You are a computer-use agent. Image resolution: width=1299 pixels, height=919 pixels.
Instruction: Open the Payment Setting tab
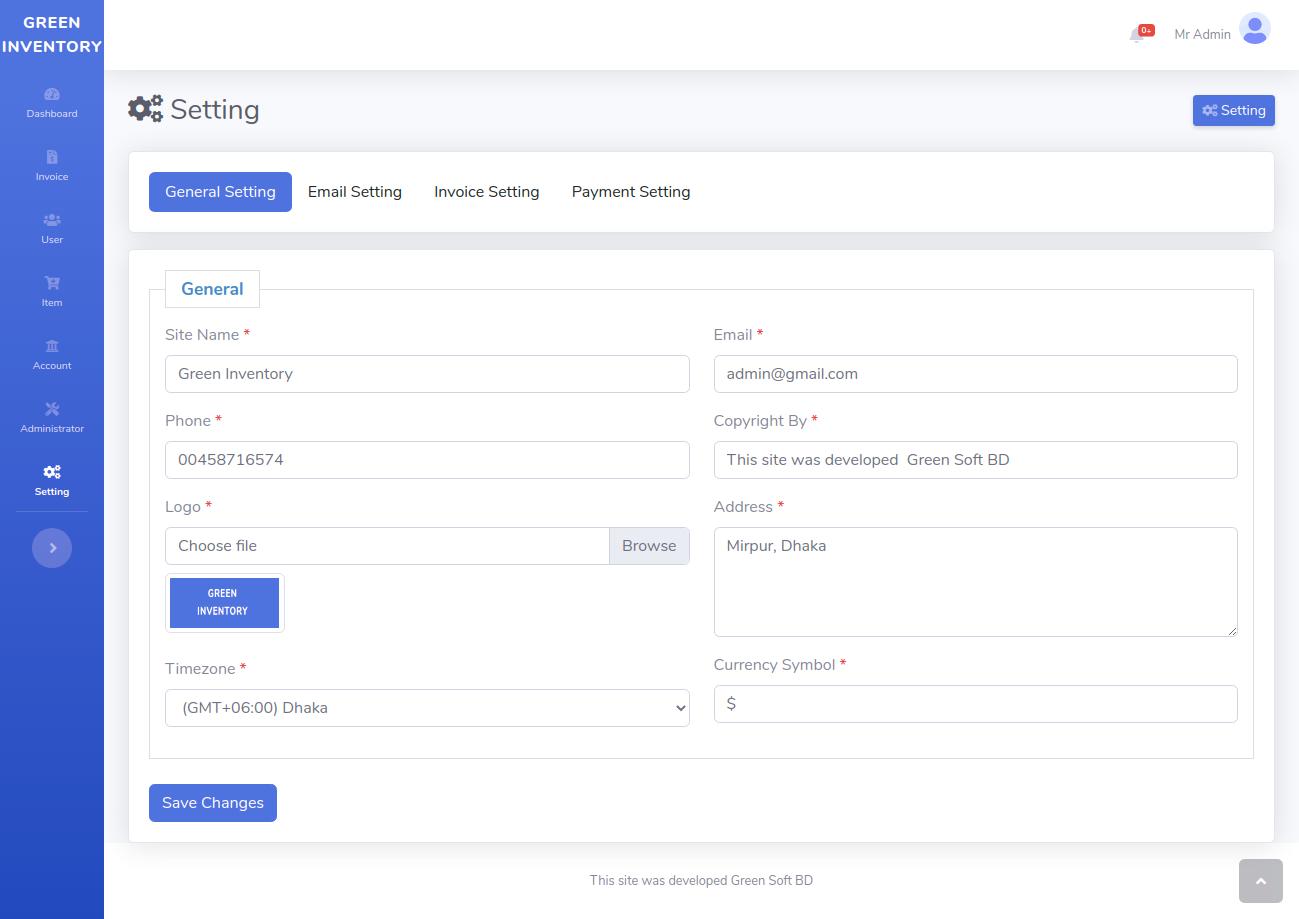[x=631, y=192]
